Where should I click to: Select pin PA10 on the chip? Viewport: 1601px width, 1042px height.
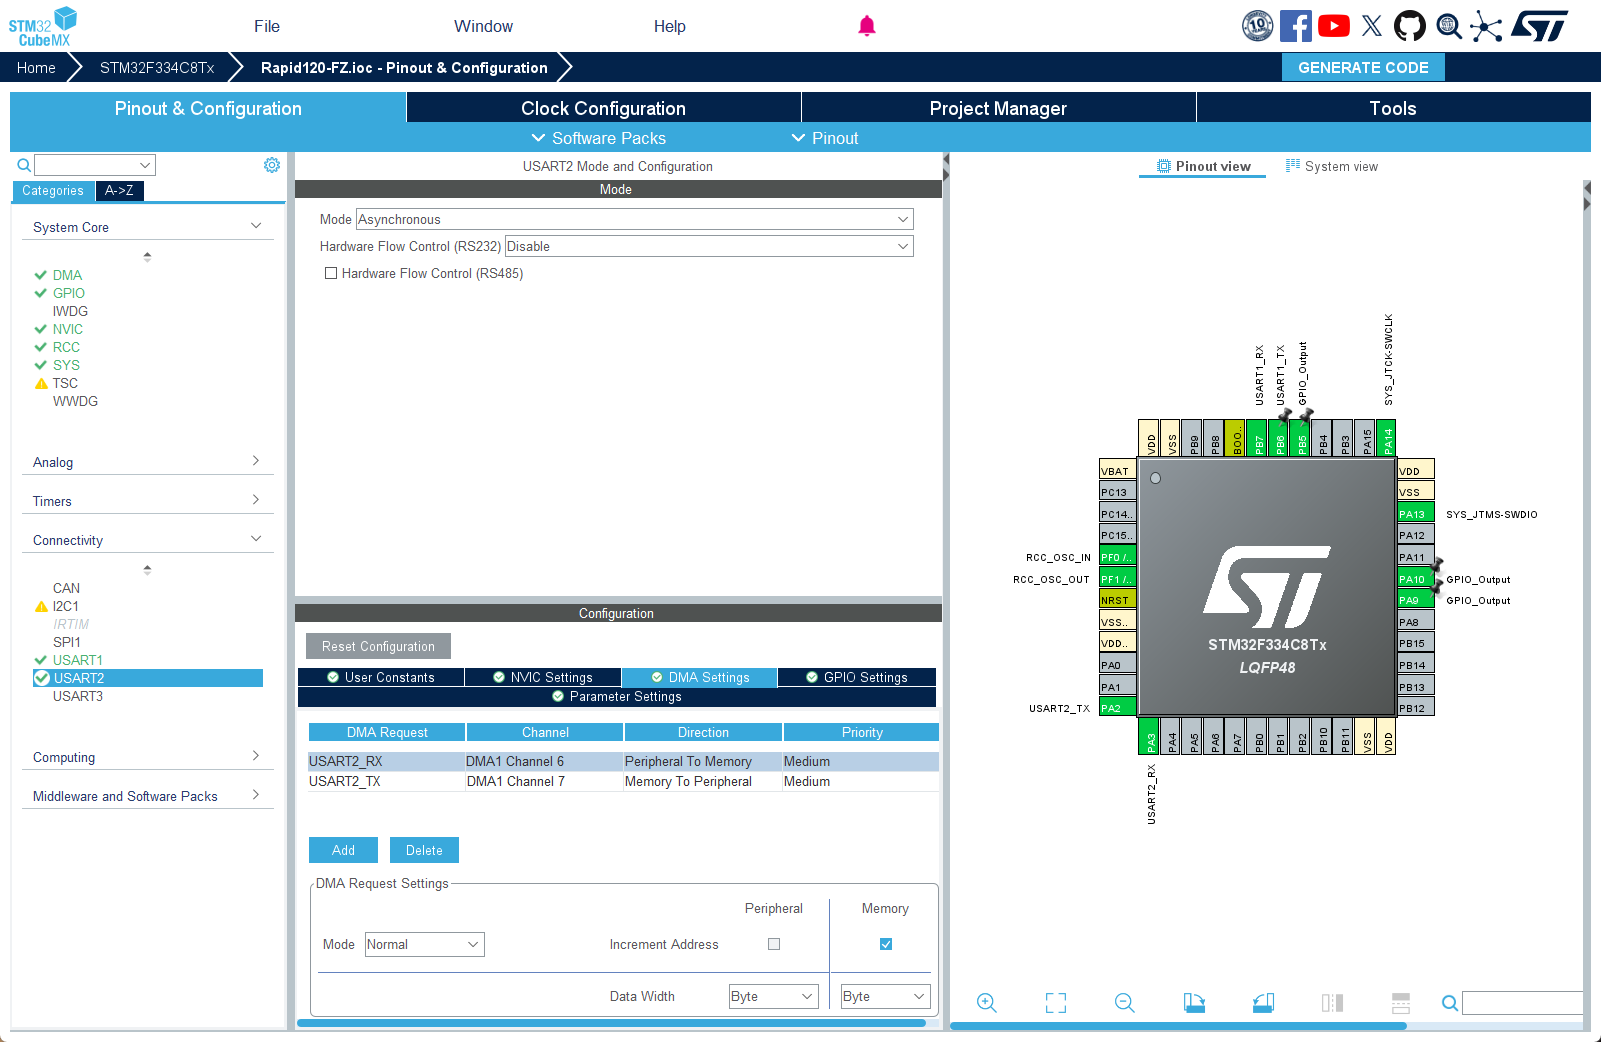[1416, 579]
